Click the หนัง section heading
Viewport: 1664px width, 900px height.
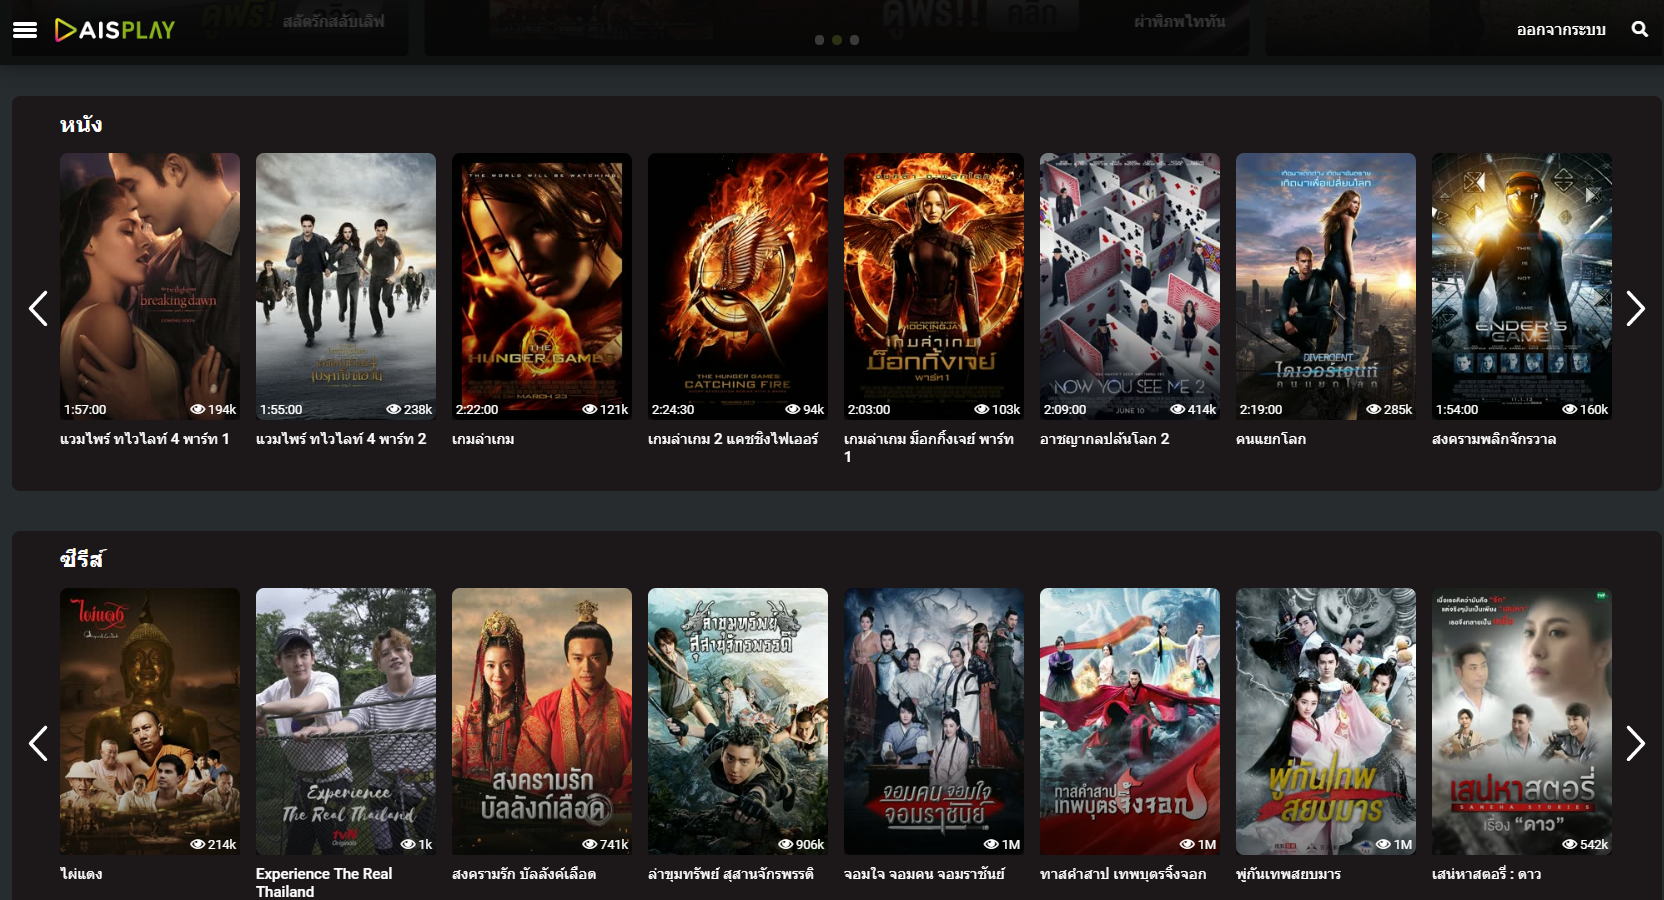click(x=81, y=125)
